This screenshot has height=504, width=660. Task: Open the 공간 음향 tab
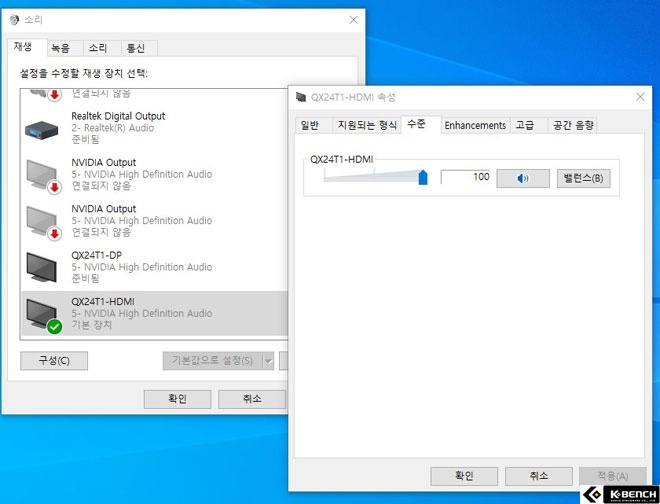point(573,125)
